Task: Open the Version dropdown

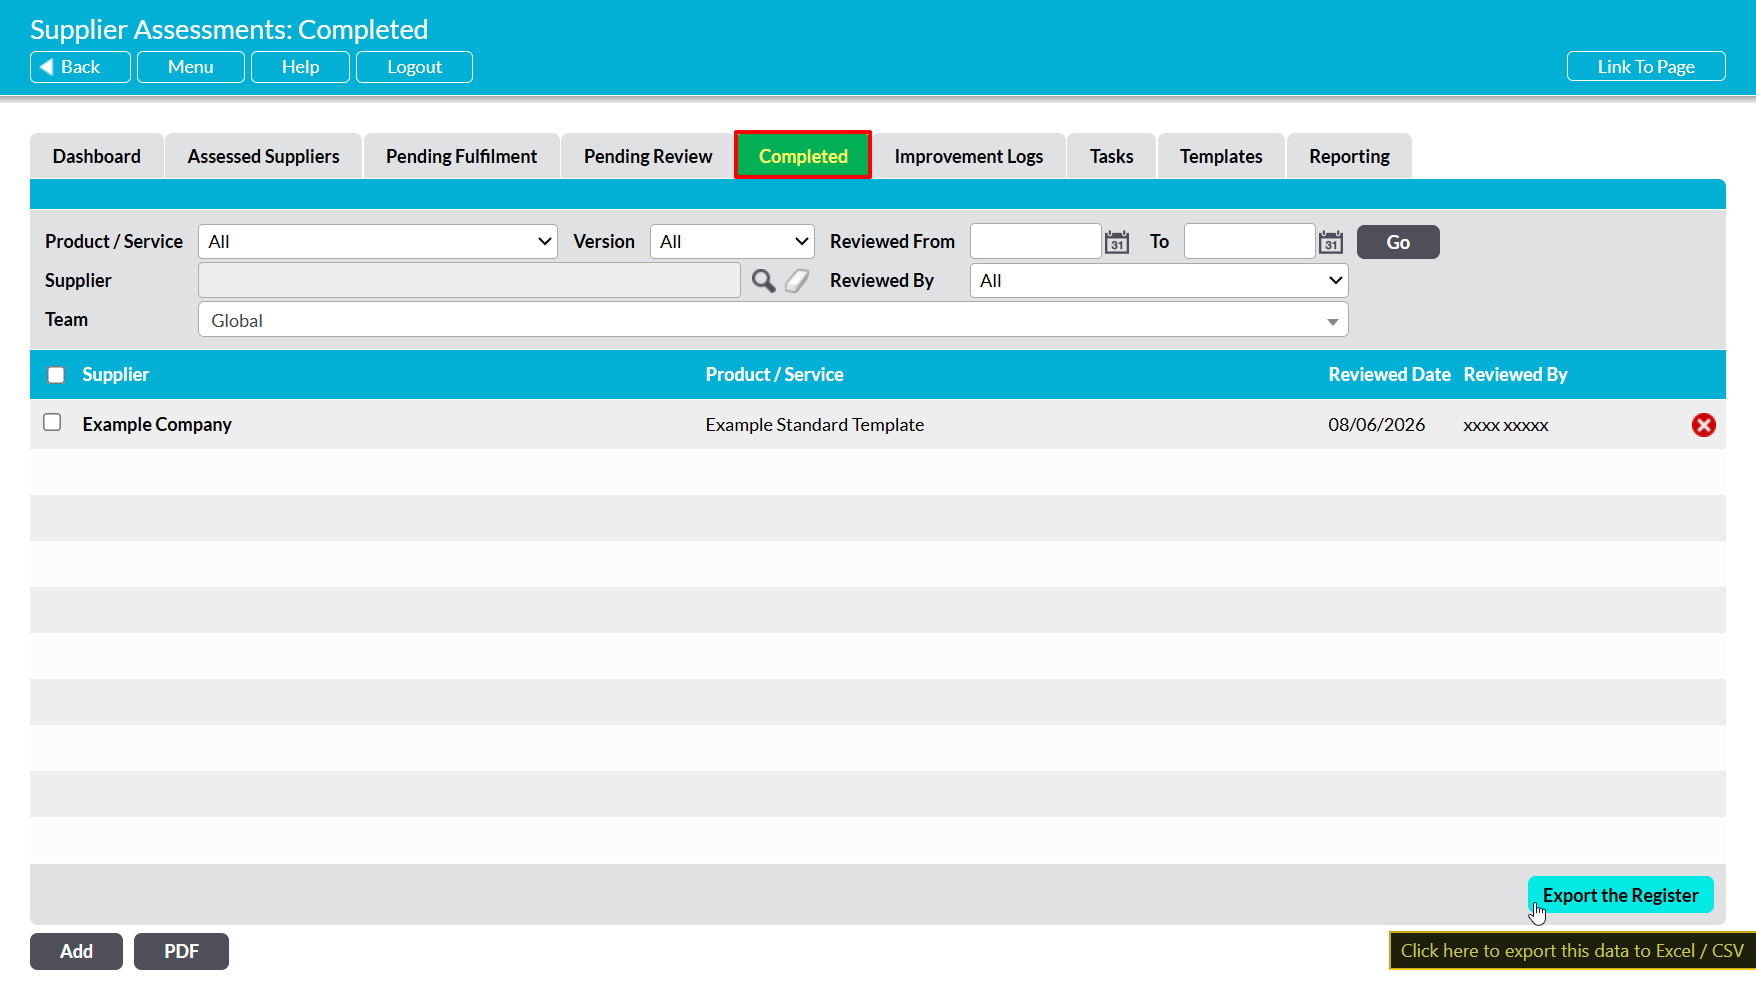Action: tap(732, 242)
